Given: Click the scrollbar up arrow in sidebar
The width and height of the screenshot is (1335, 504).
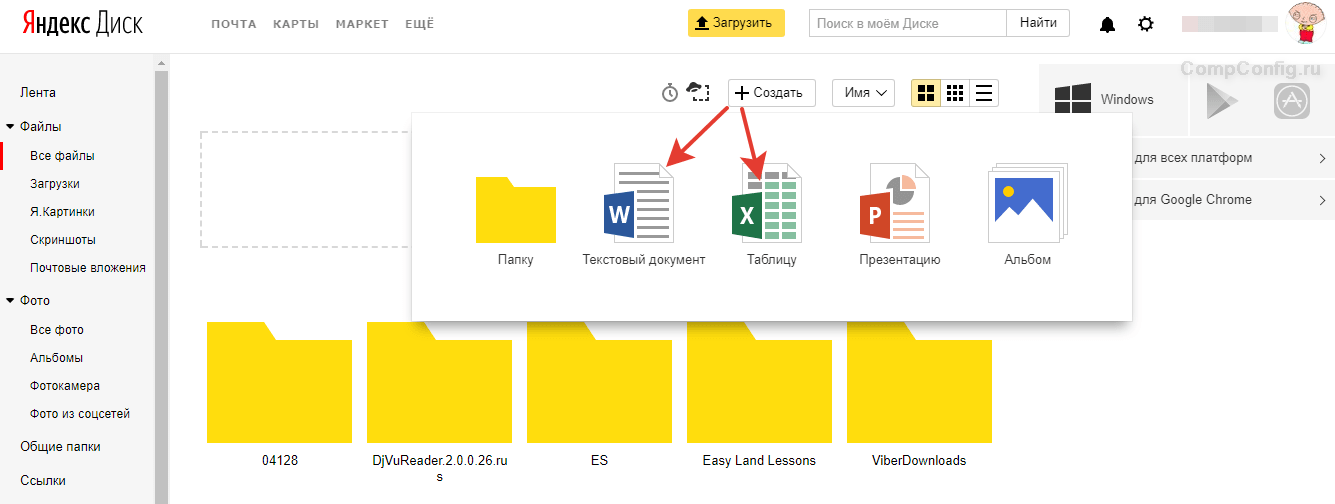Looking at the screenshot, I should click(x=161, y=63).
